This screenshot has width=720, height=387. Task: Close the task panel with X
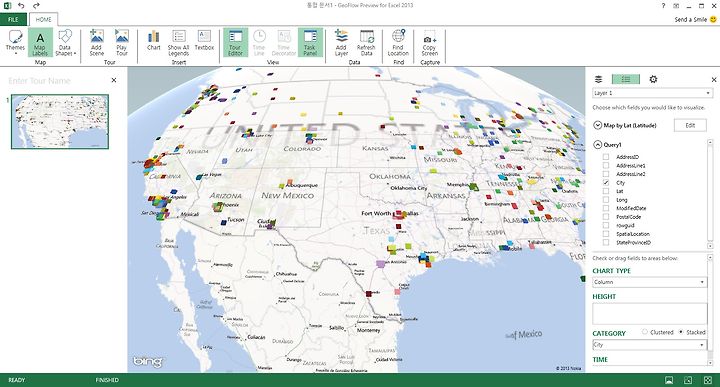(x=714, y=79)
